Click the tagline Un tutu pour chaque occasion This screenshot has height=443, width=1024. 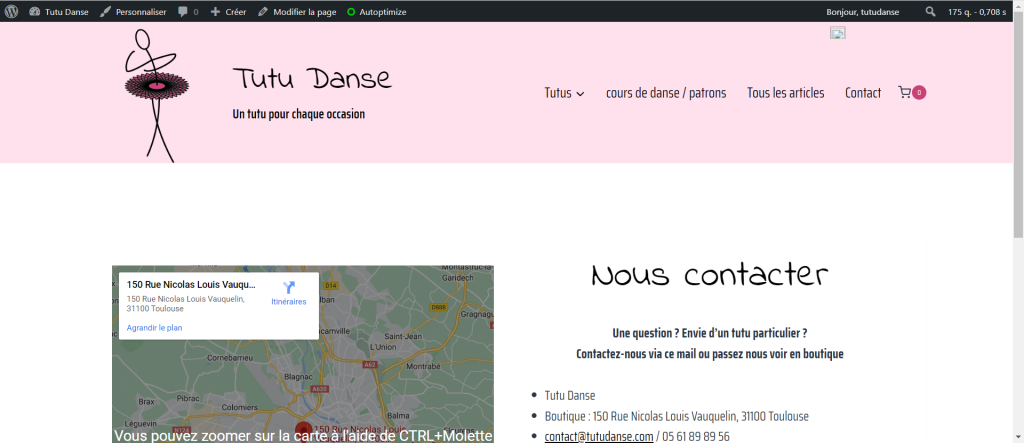pyautogui.click(x=298, y=114)
